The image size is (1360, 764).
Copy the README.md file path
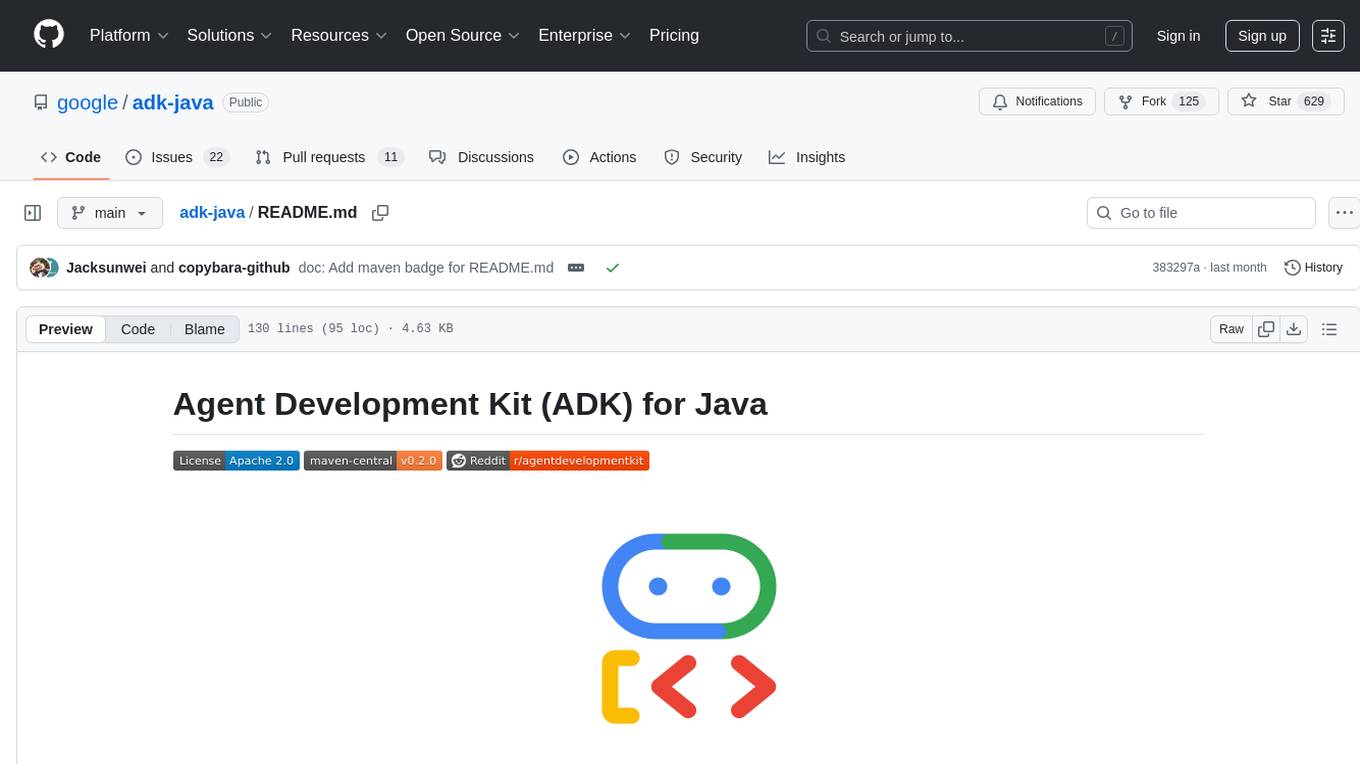[380, 213]
